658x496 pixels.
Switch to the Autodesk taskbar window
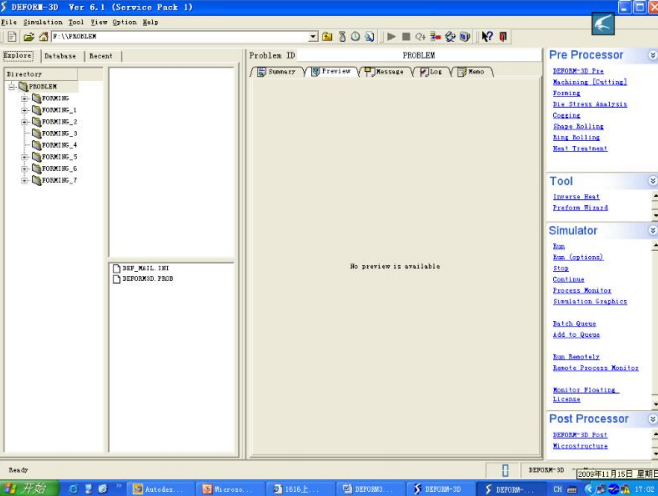pos(159,489)
